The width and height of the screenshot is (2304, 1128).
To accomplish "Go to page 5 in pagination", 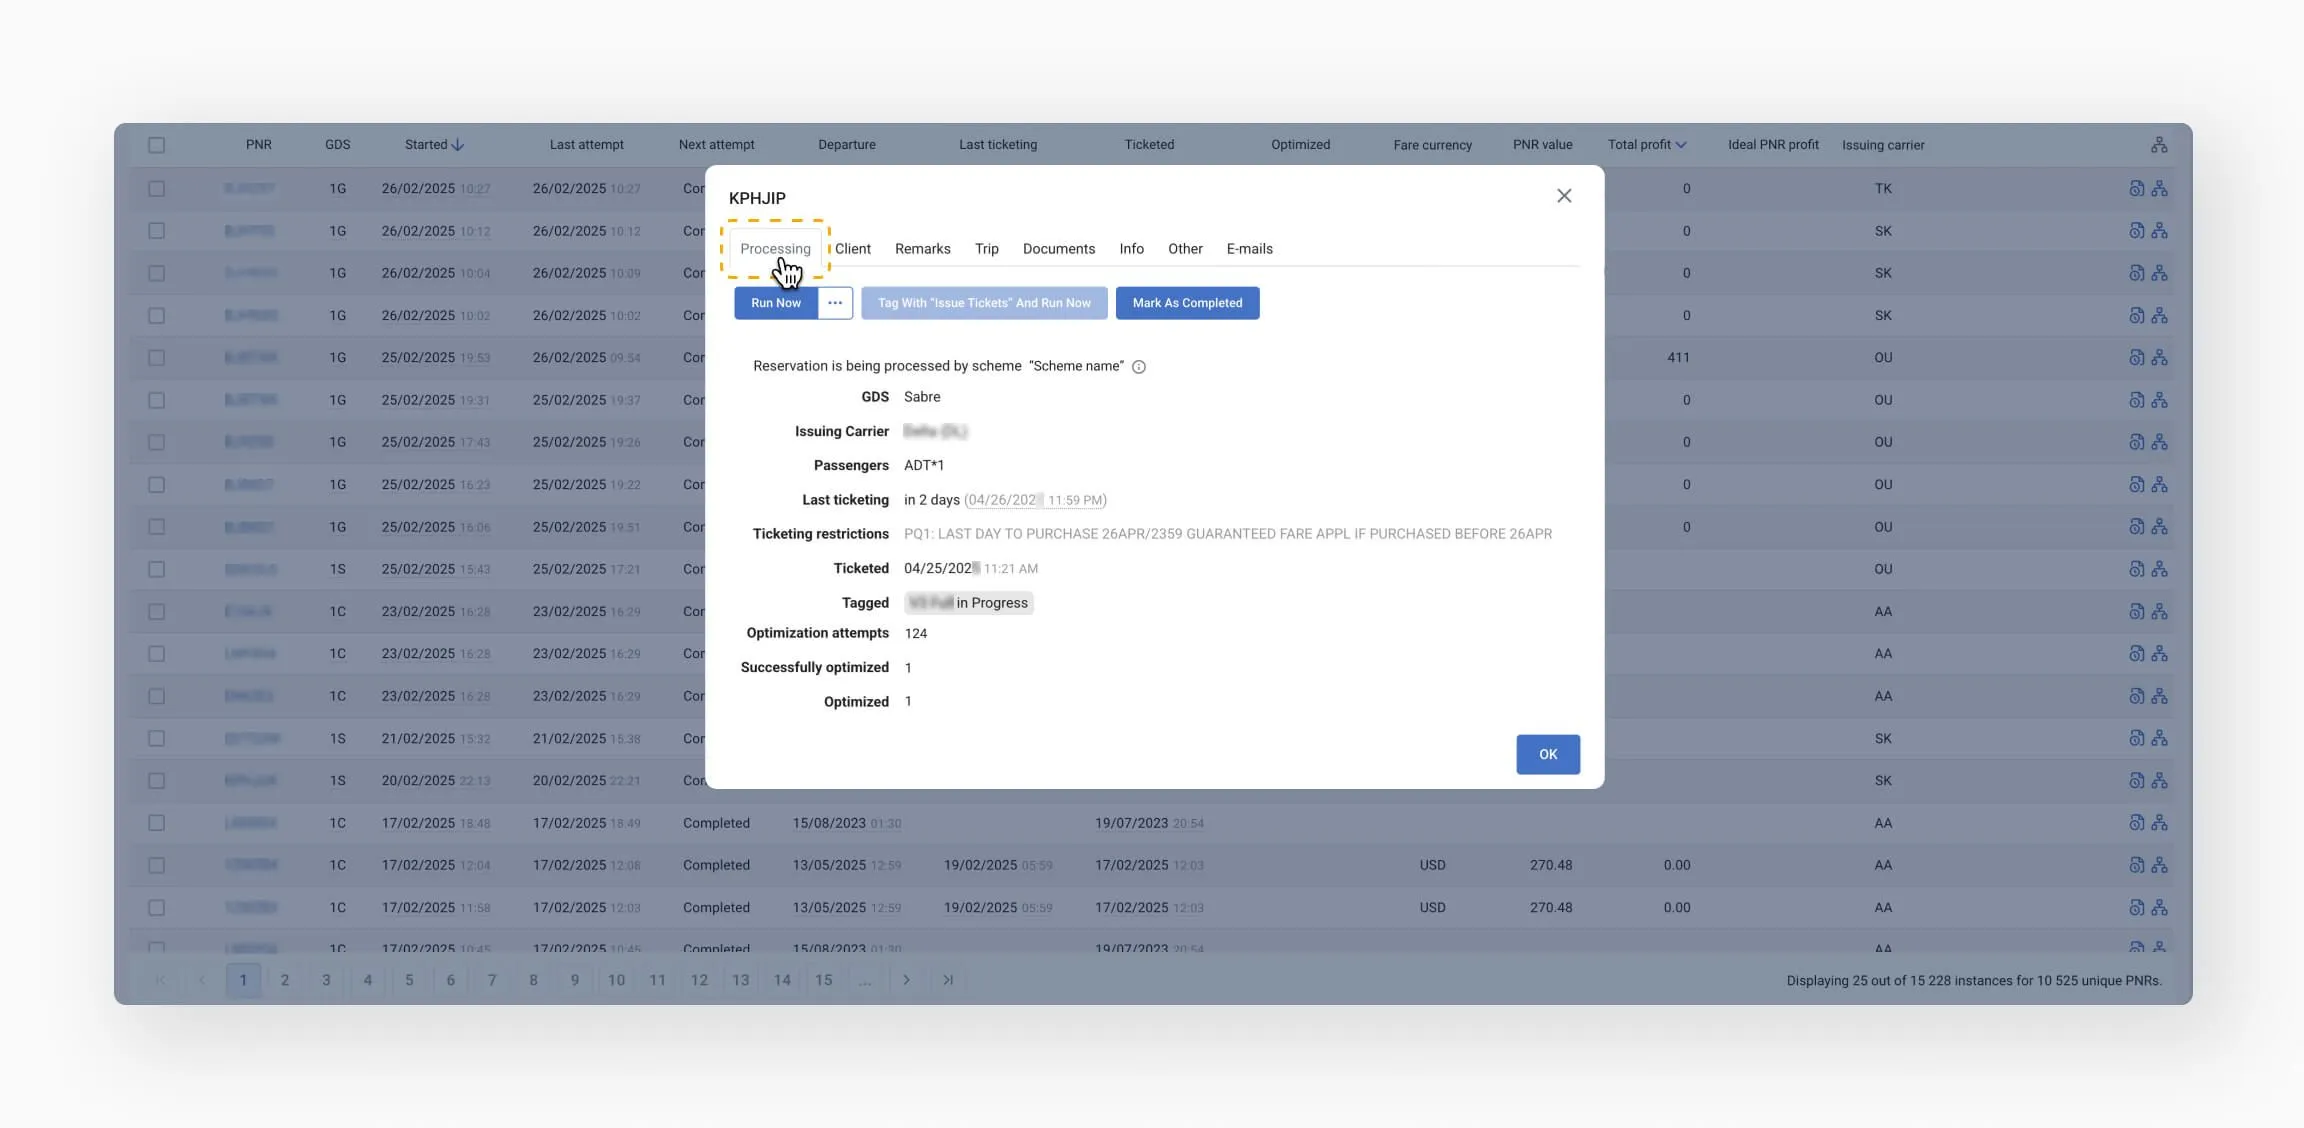I will click(409, 980).
